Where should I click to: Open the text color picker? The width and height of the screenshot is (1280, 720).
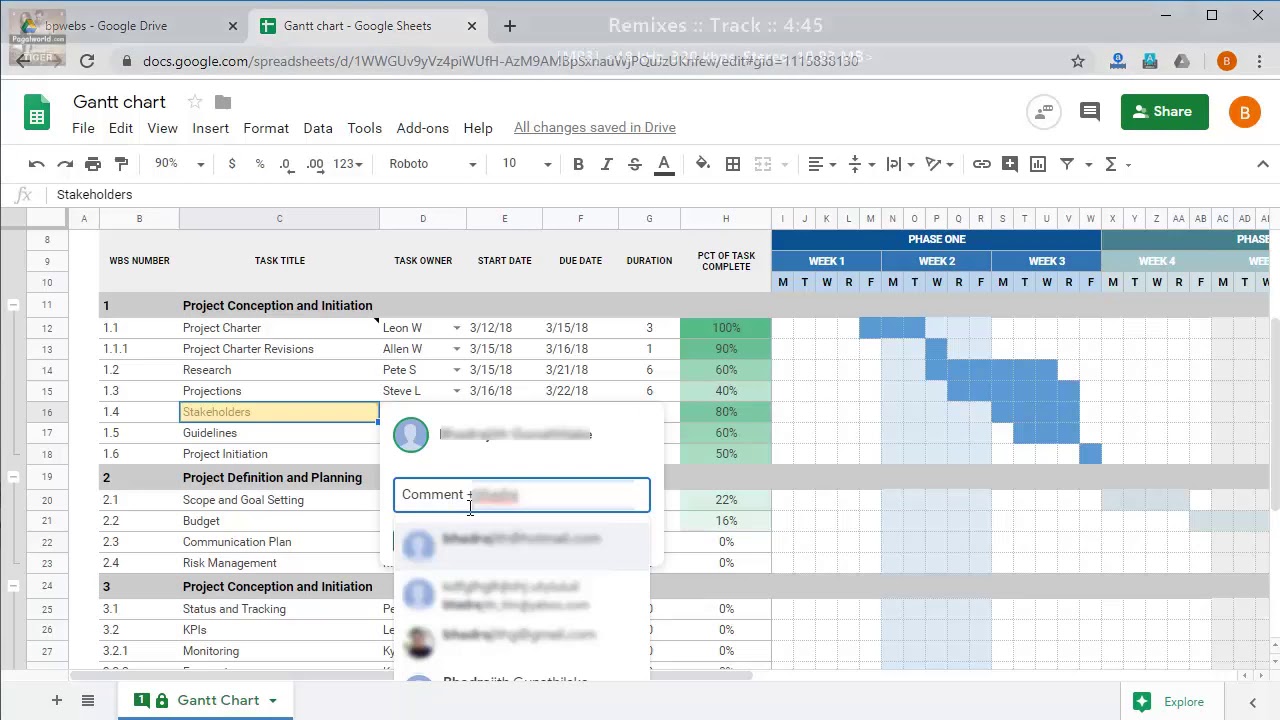664,164
